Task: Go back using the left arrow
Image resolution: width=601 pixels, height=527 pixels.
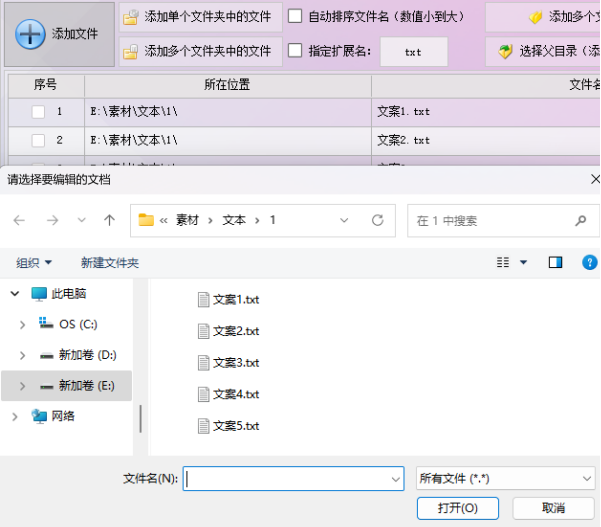Action: point(19,220)
